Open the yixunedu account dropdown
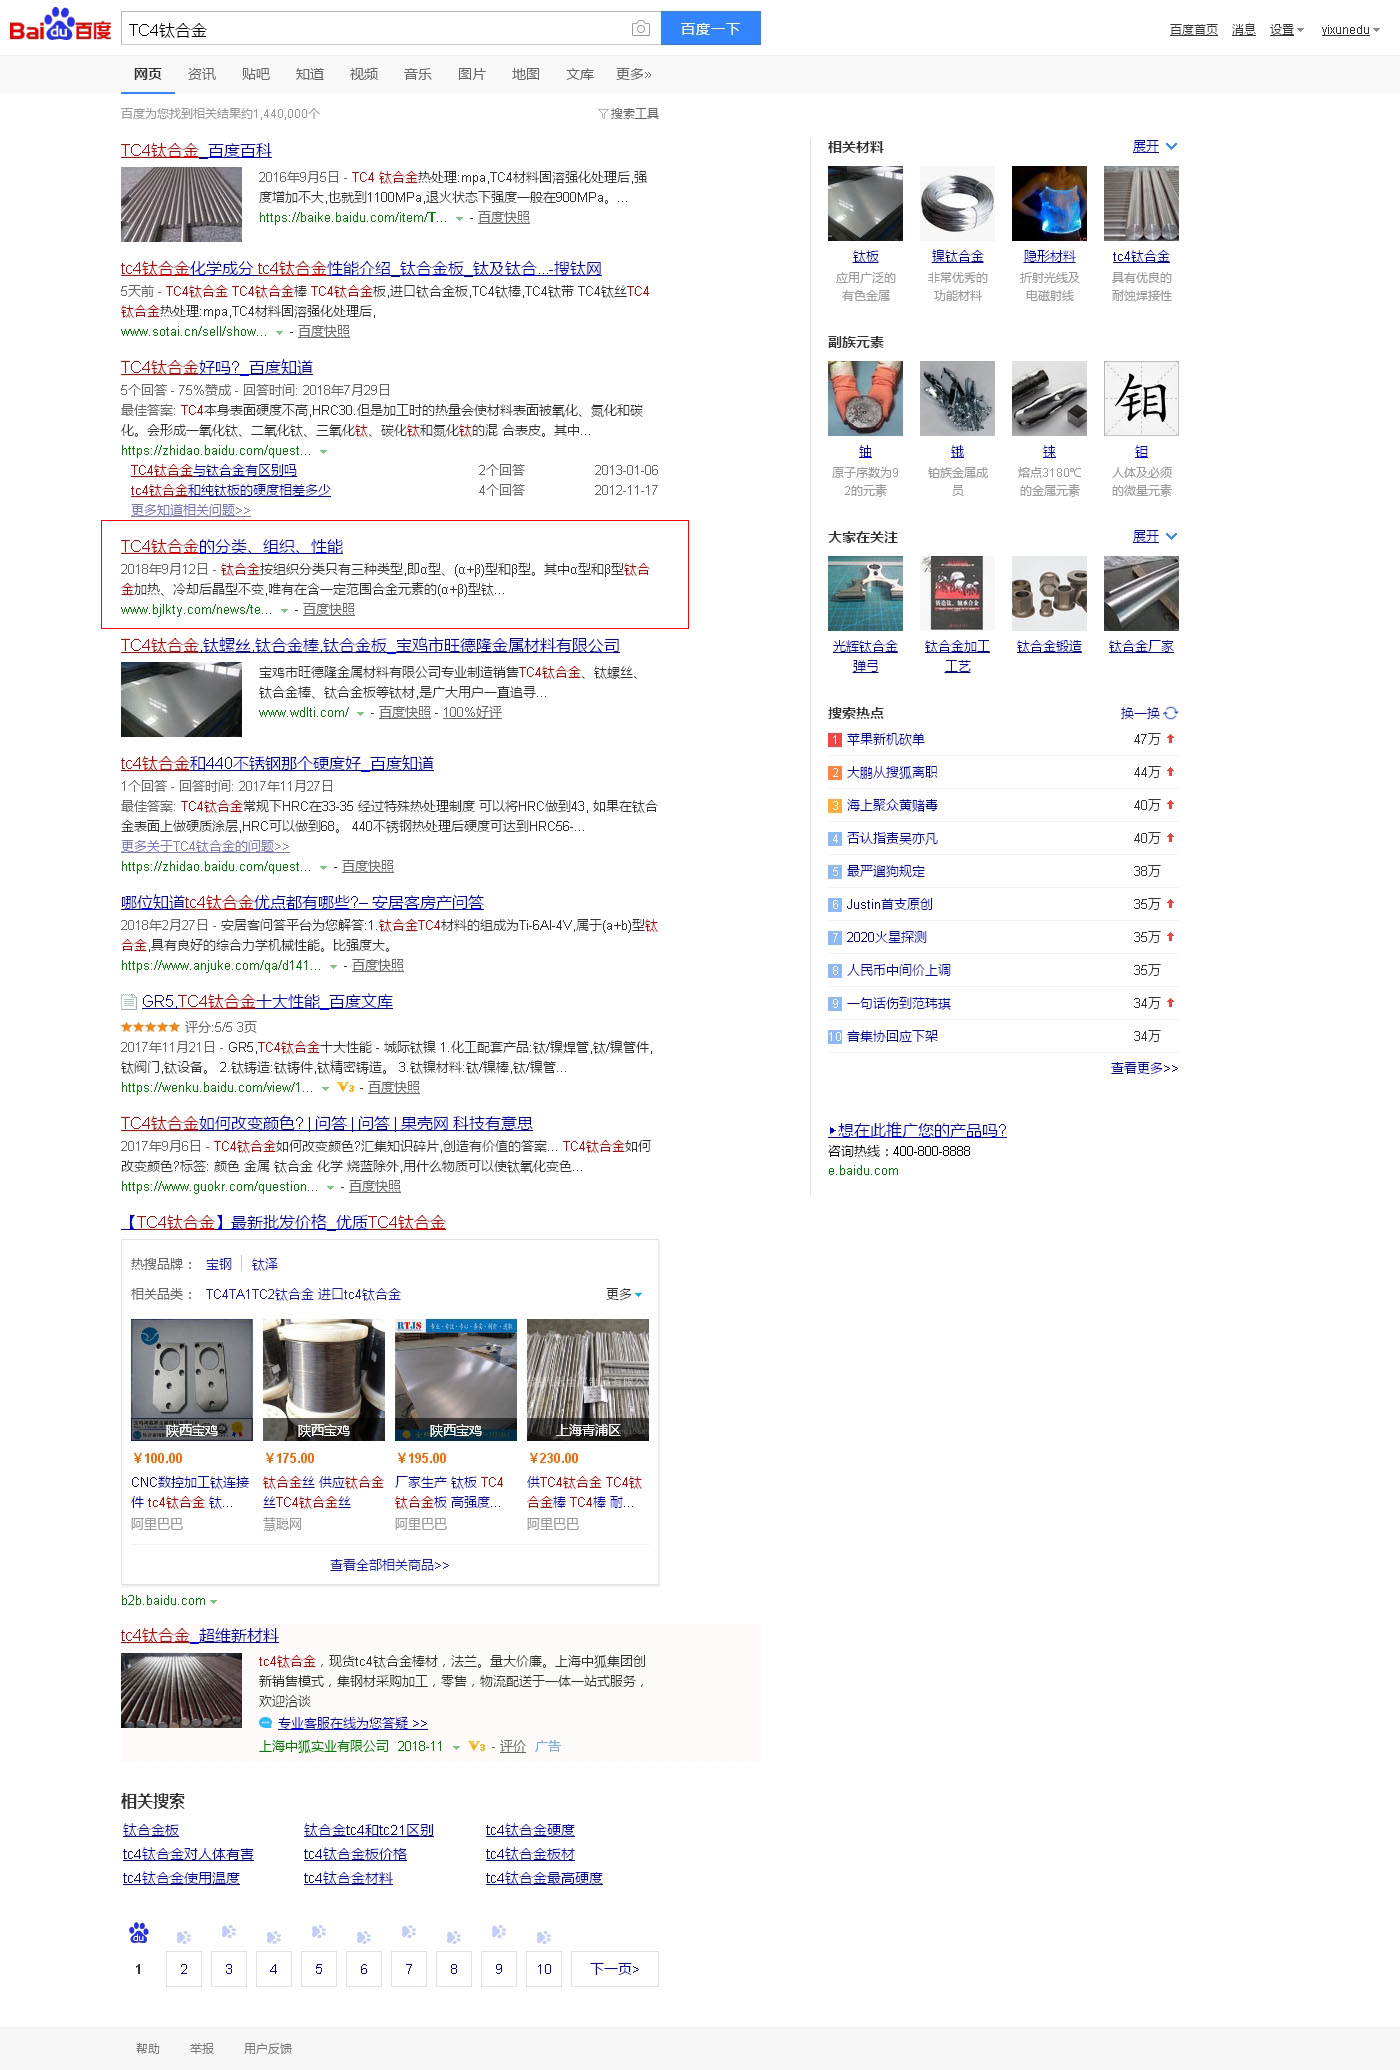1400x2070 pixels. [1350, 30]
